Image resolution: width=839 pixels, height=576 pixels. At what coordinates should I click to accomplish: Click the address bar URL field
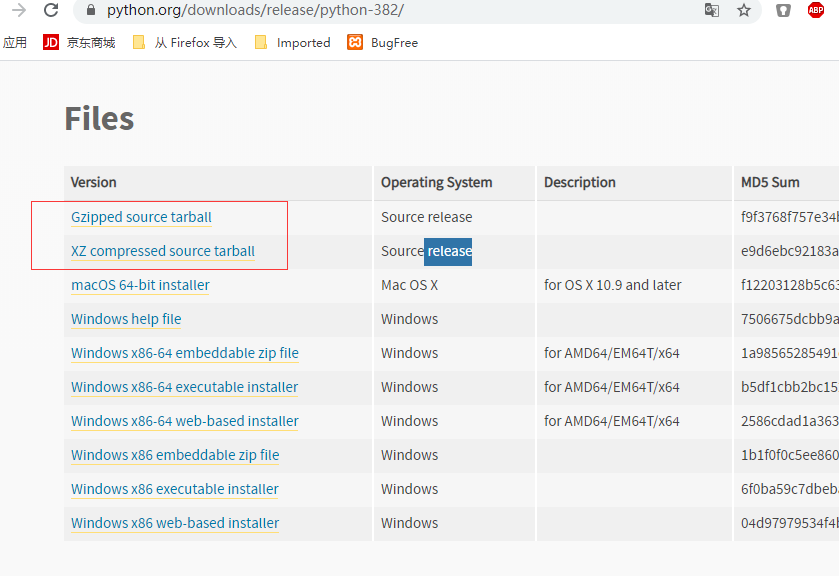click(400, 10)
